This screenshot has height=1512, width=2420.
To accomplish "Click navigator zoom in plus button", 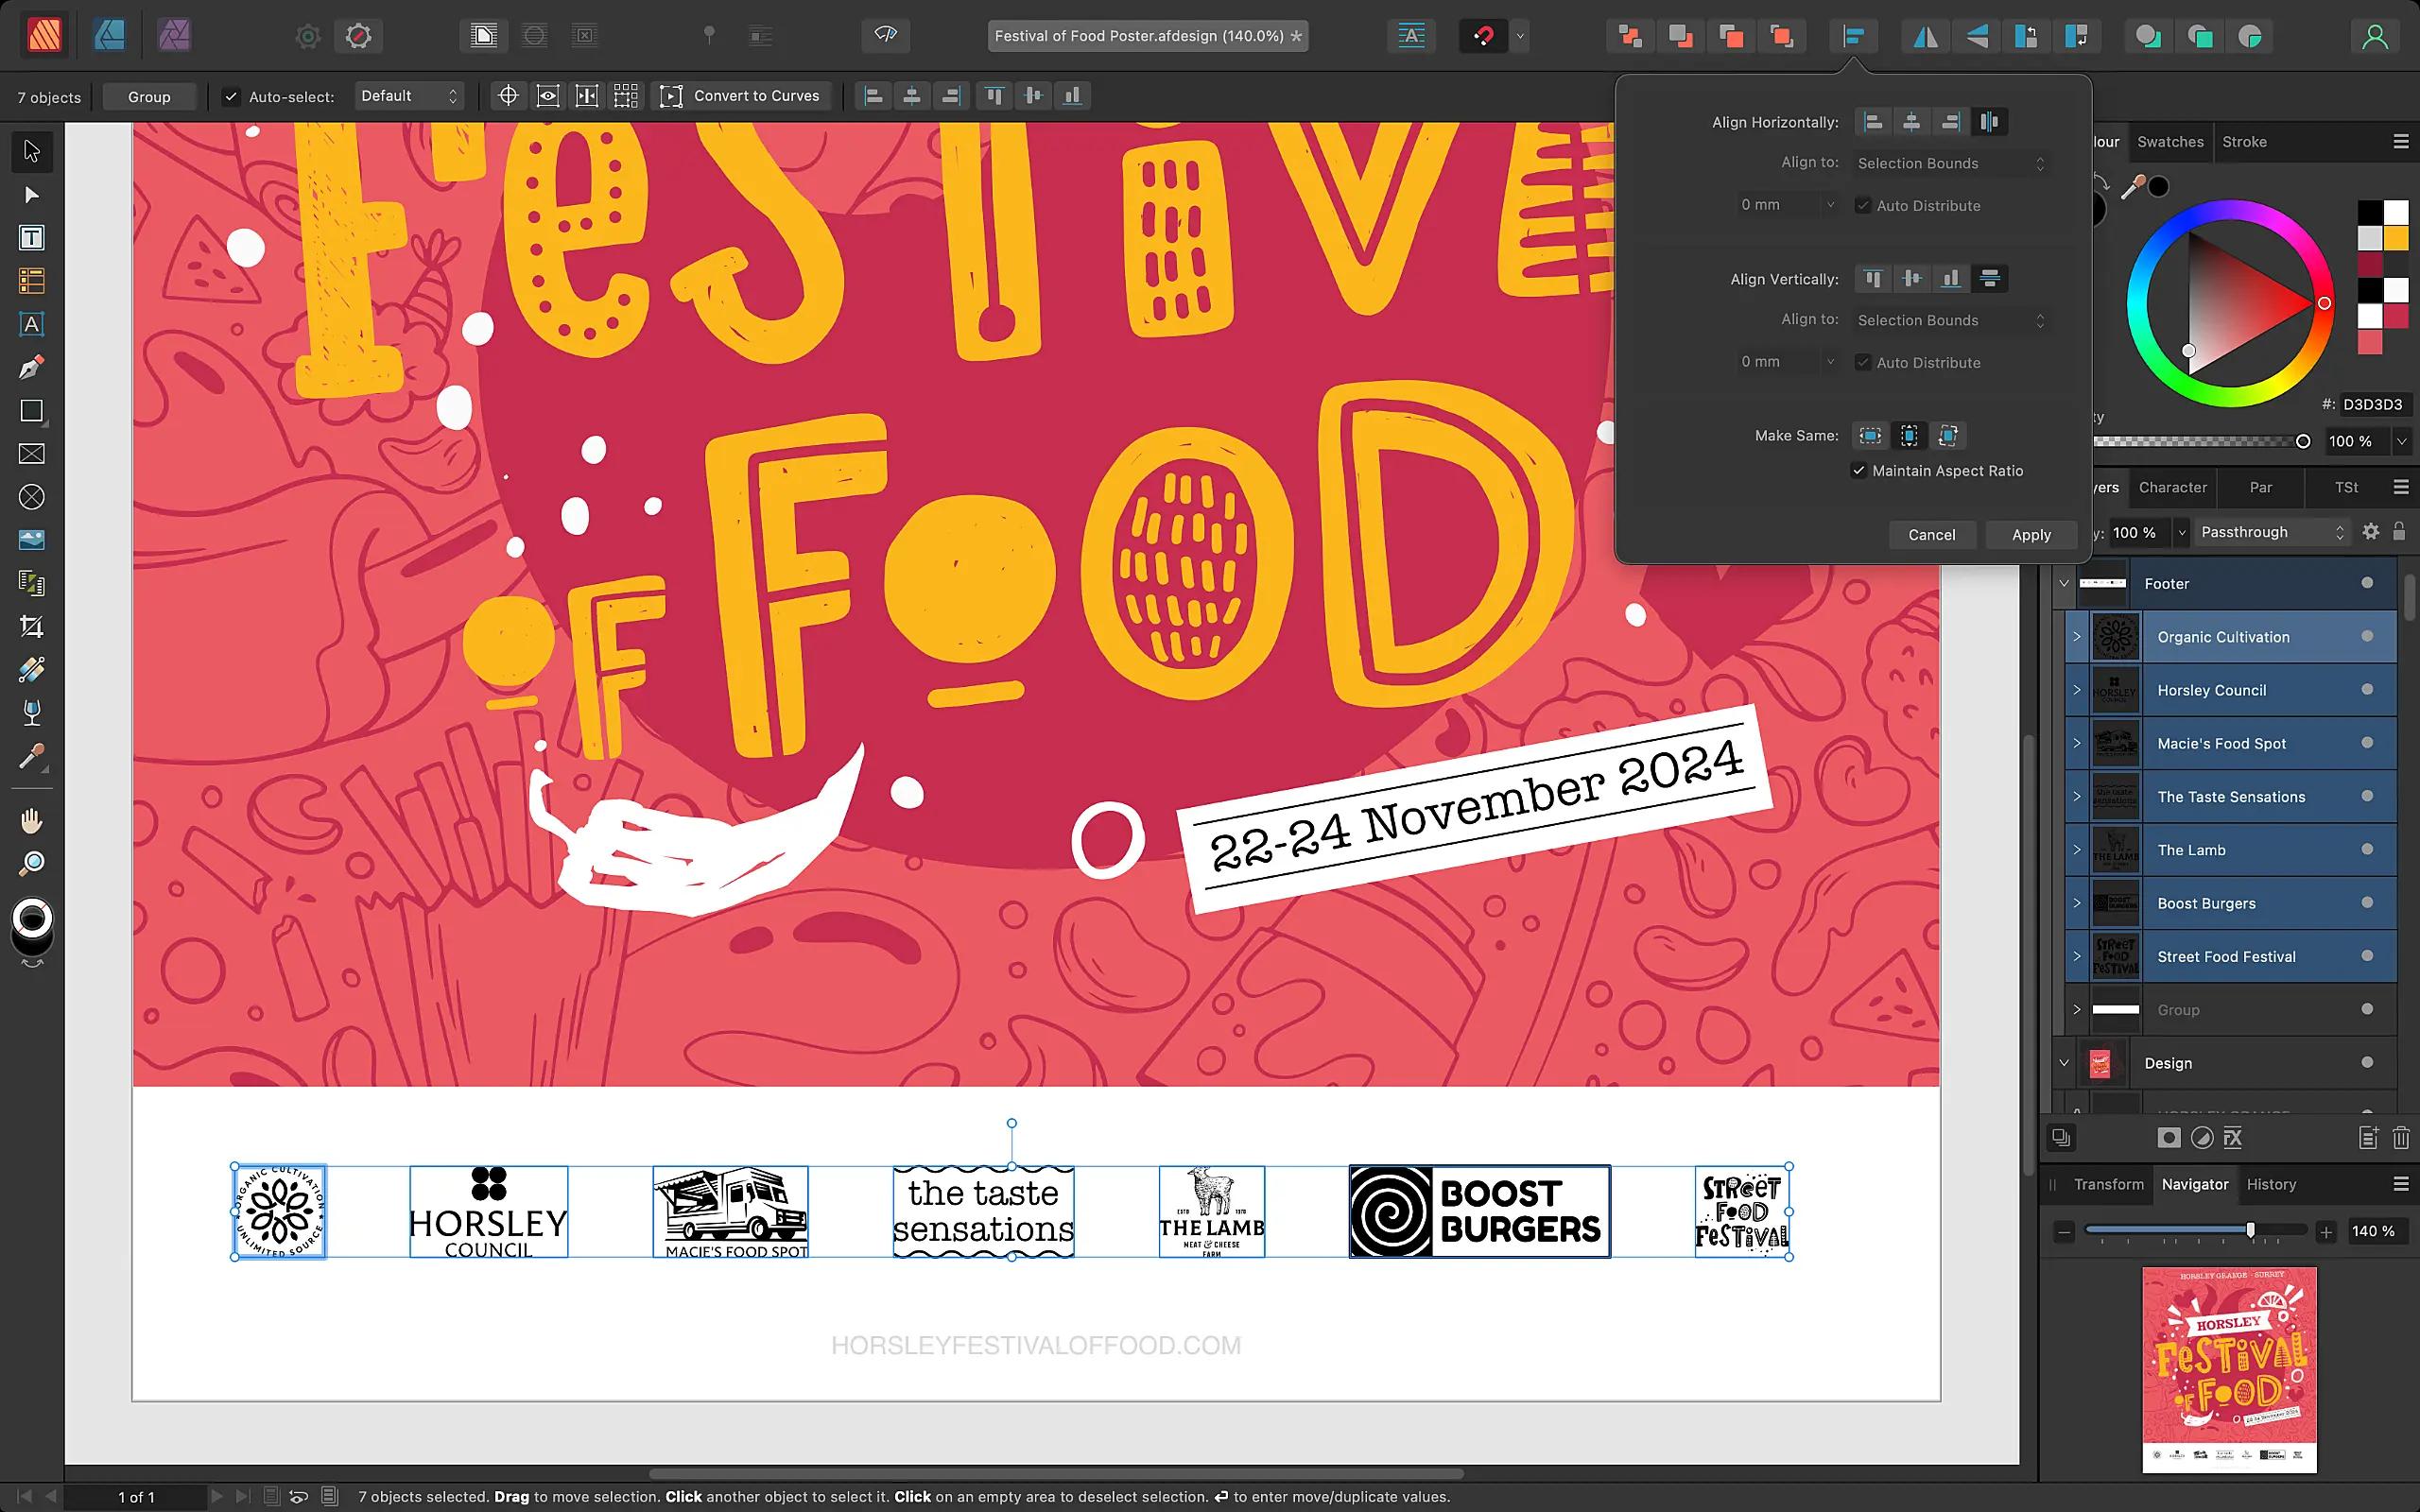I will [2326, 1232].
